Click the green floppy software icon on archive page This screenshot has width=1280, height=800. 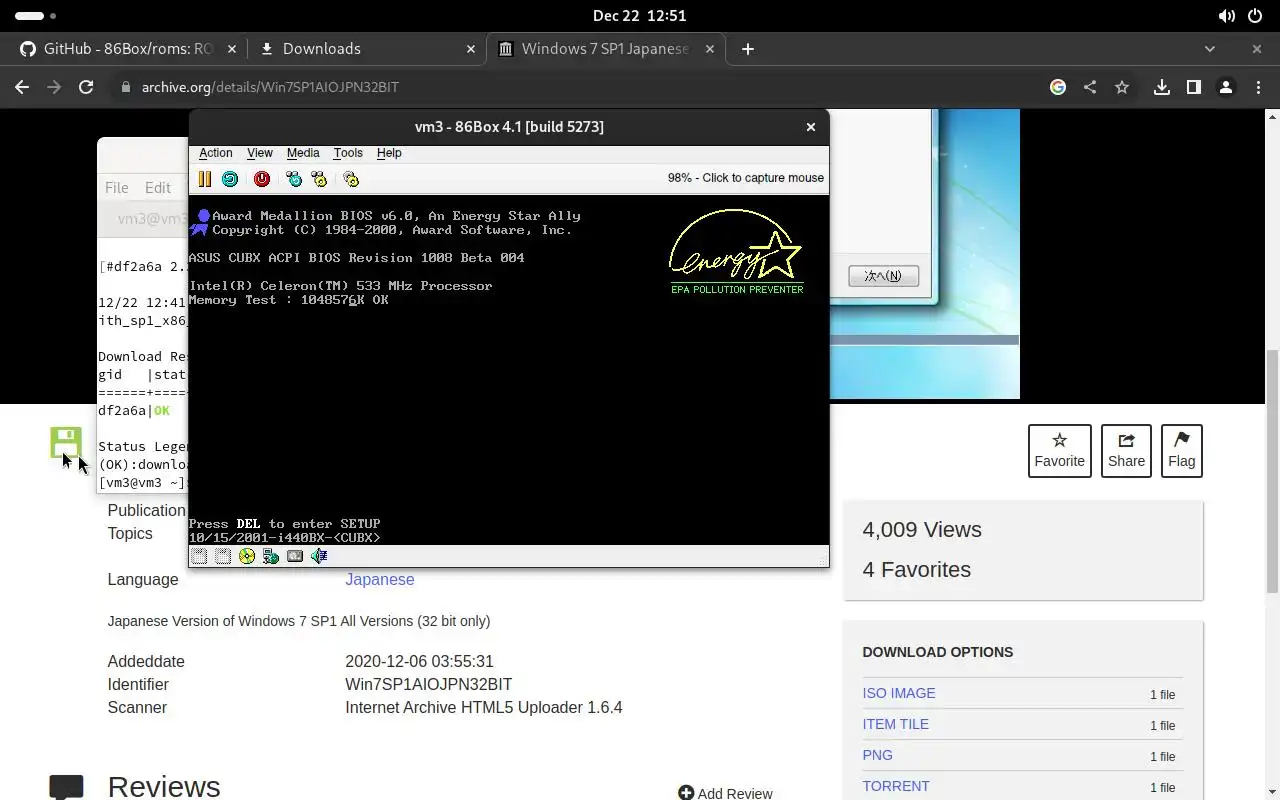66,442
